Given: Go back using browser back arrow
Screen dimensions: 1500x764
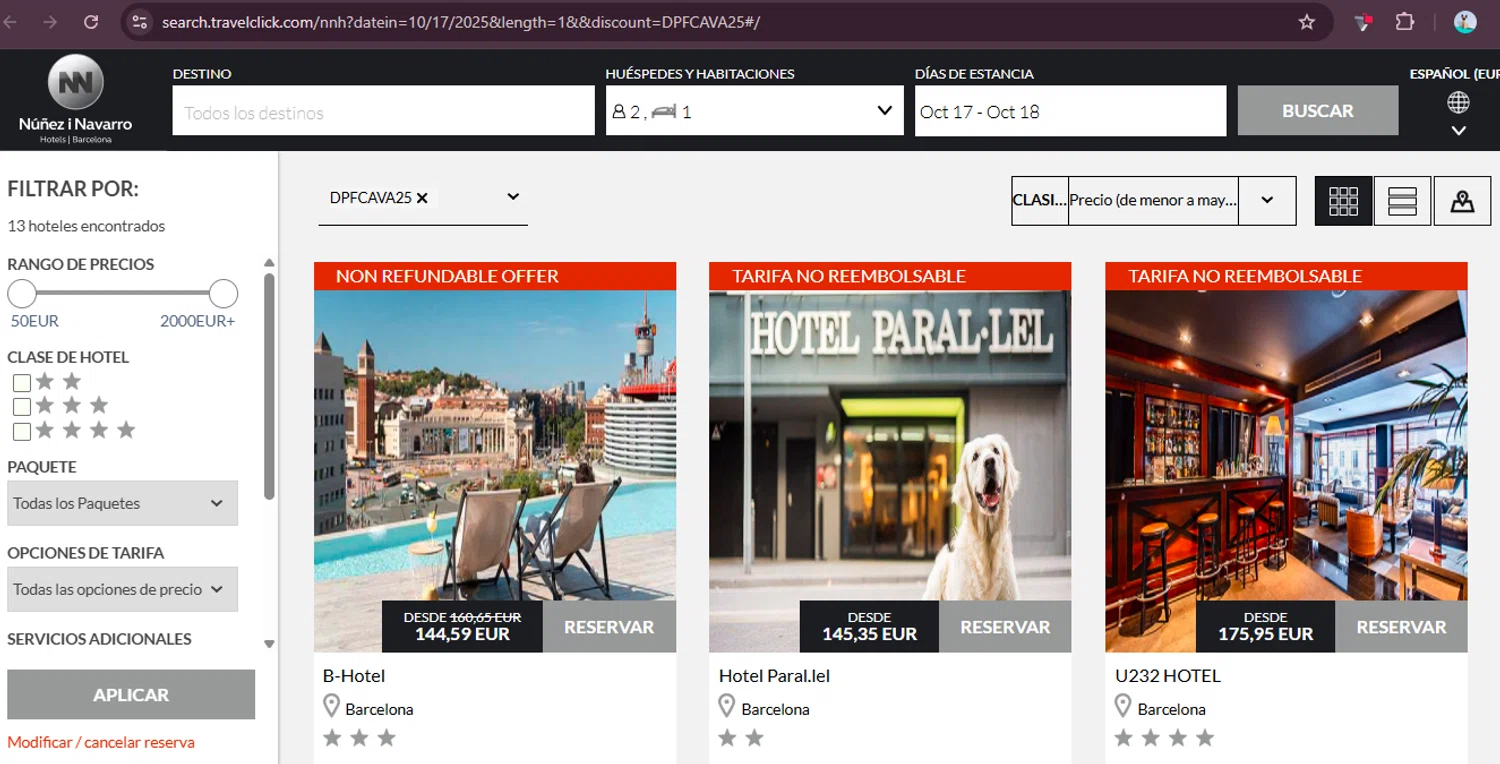Looking at the screenshot, I should (10, 22).
